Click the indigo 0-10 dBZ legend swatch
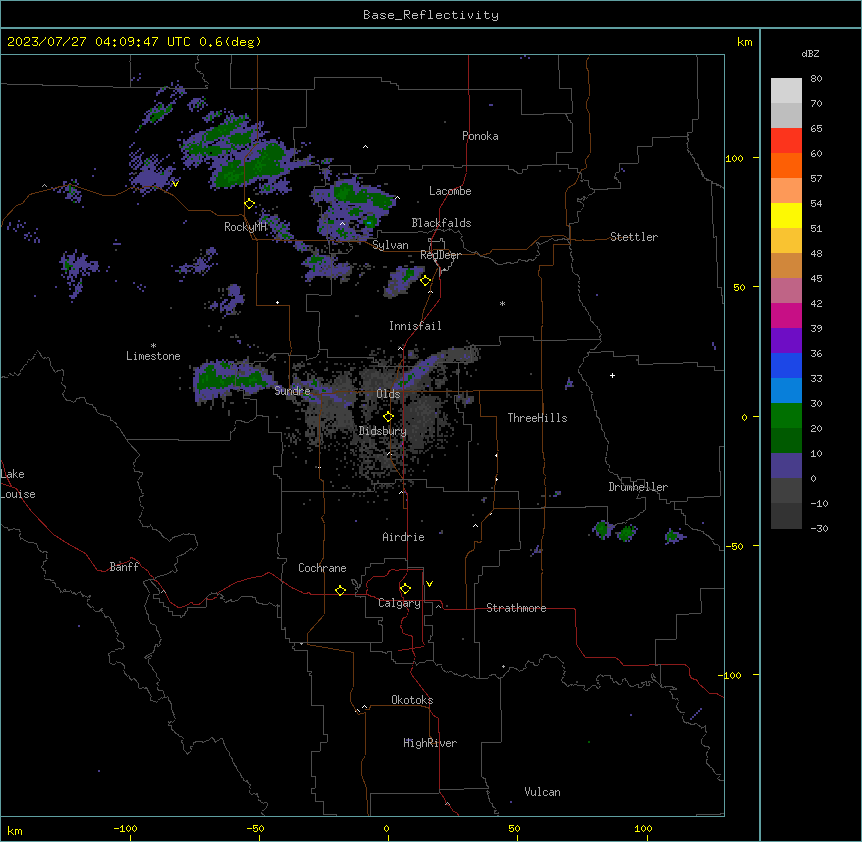862x842 pixels. pos(786,466)
